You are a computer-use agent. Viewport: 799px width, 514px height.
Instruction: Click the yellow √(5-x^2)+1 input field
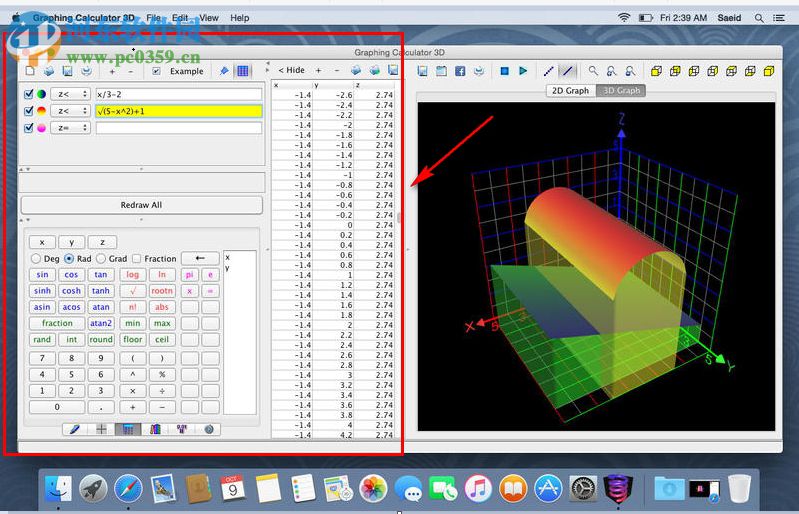tap(179, 111)
